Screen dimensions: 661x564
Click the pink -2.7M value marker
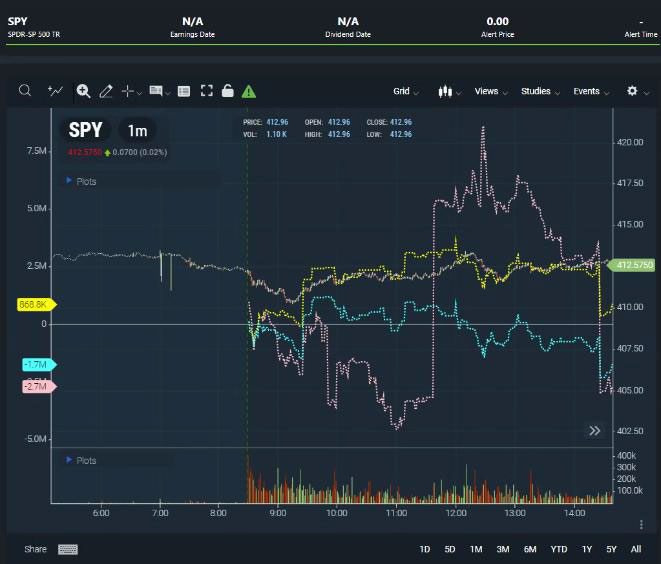39,386
